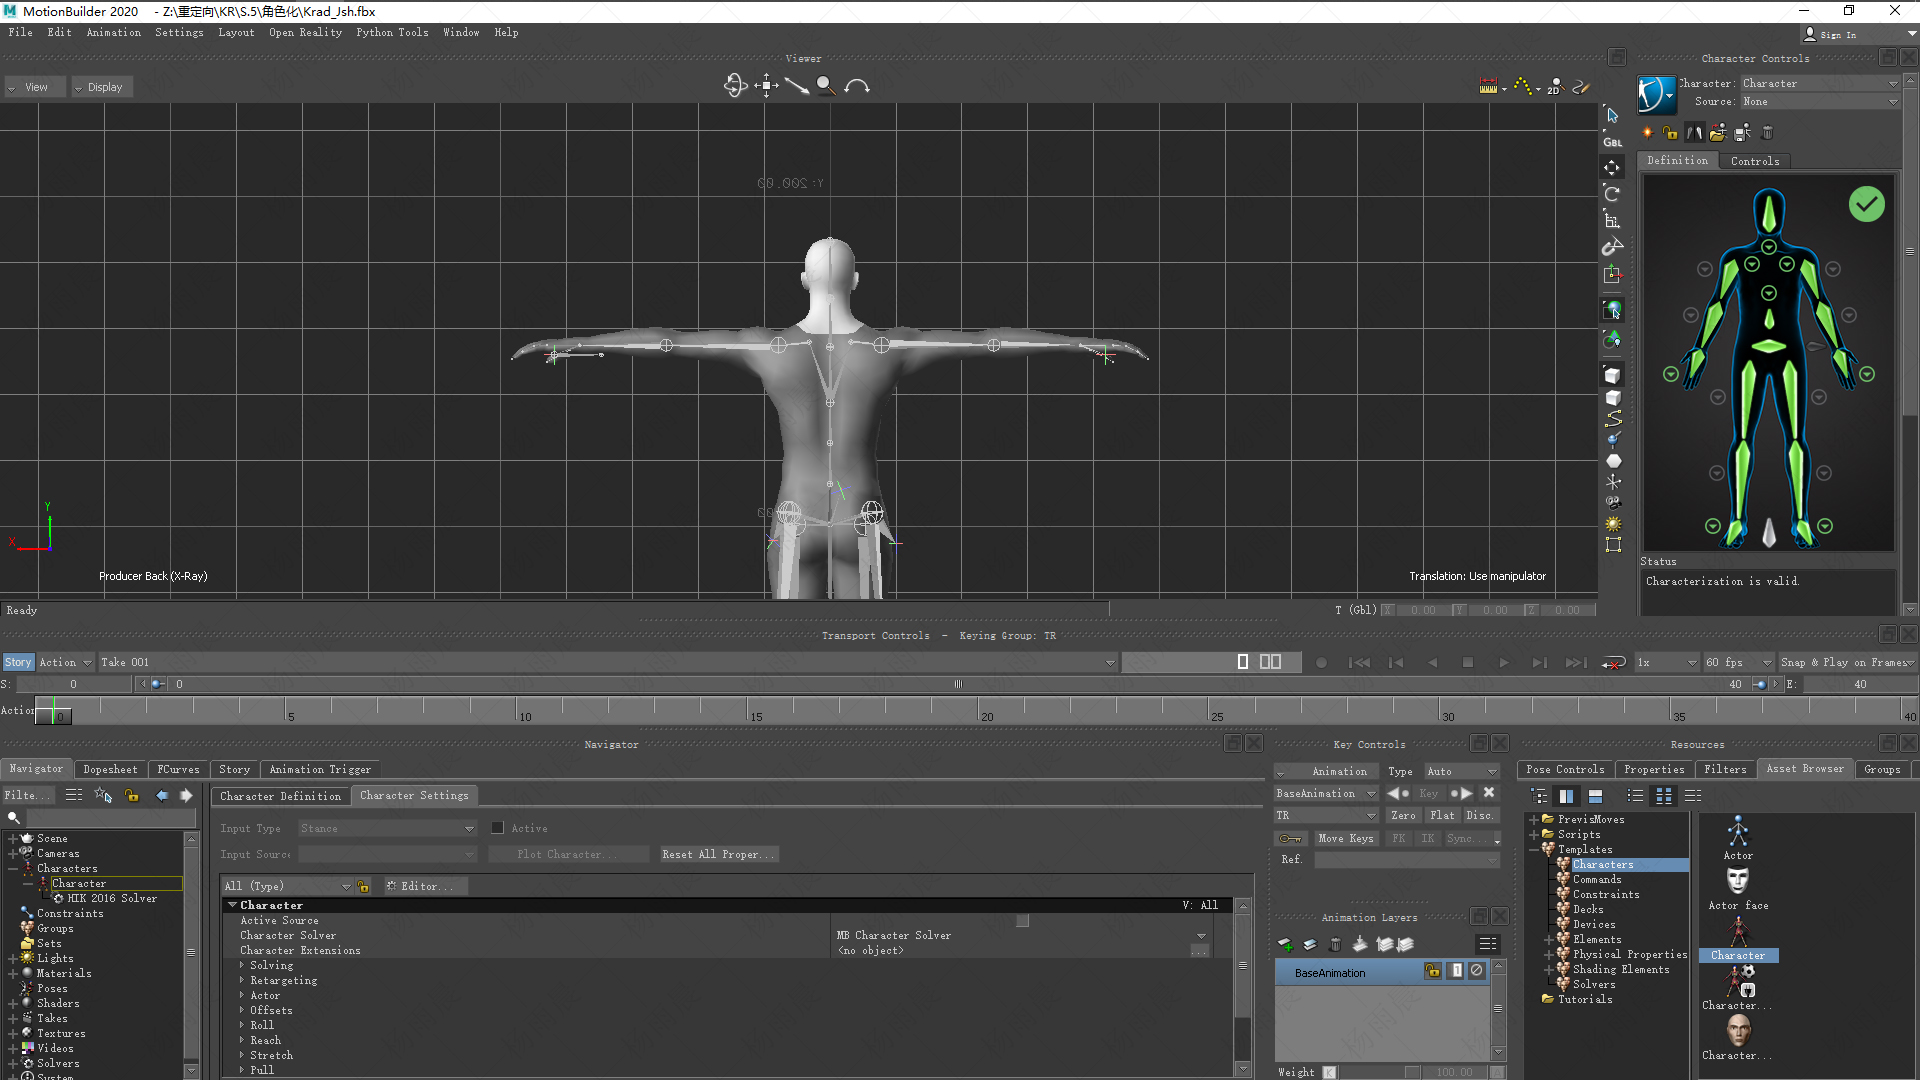Select the Rotate tool in the right toolbar
Image resolution: width=1920 pixels, height=1080 pixels.
coord(1612,194)
